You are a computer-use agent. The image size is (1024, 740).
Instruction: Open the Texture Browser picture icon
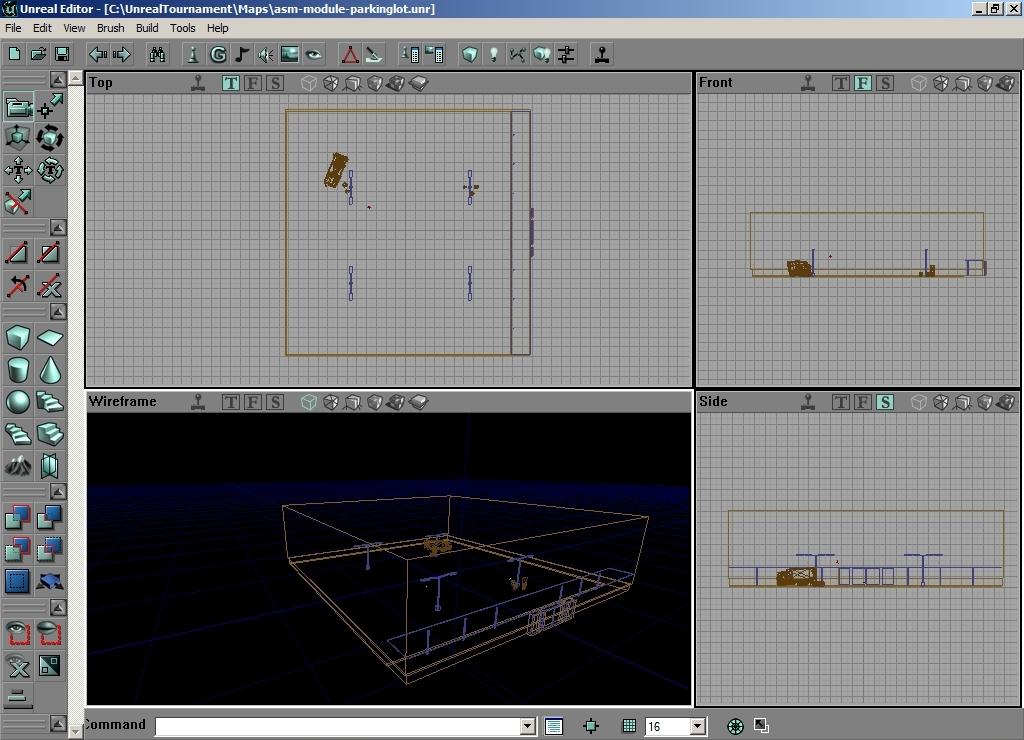tap(290, 54)
